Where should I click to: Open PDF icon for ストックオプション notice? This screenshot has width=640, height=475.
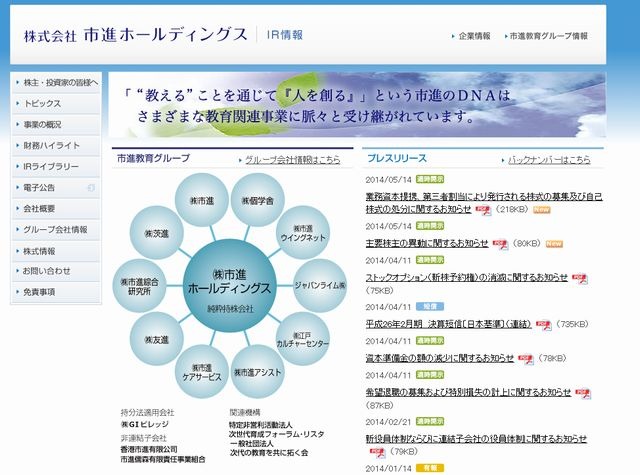click(x=580, y=278)
